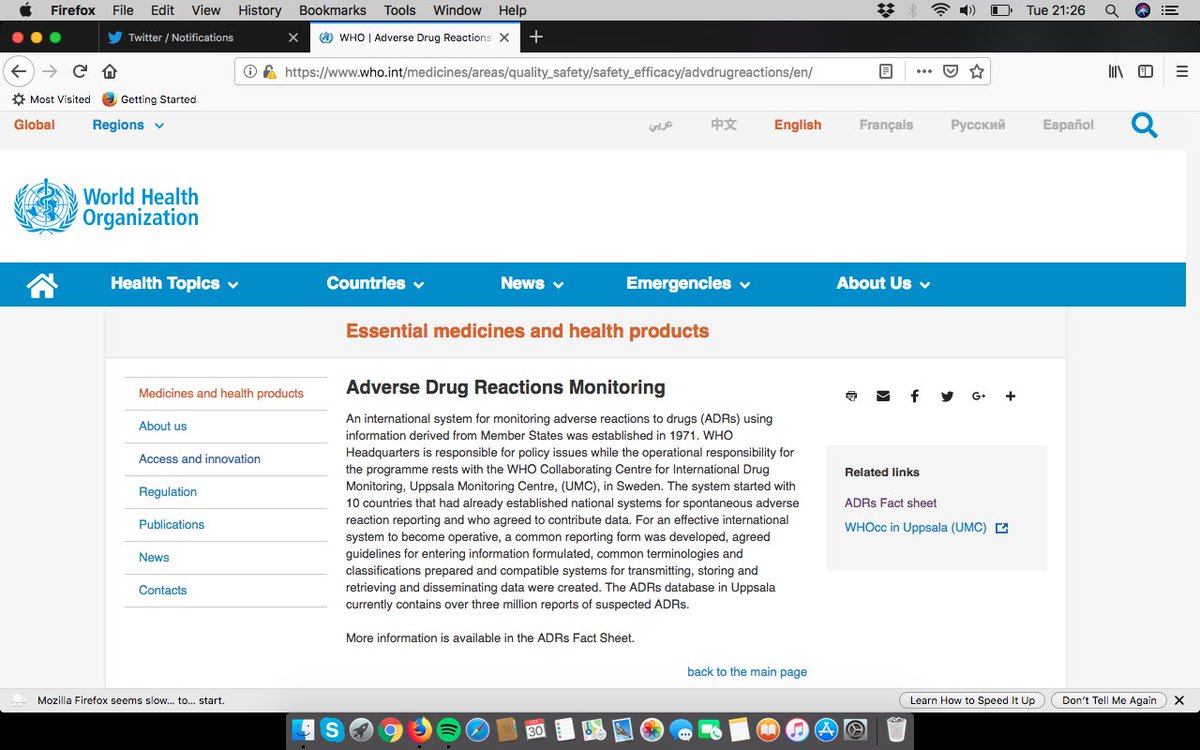Click back to the main page link
The height and width of the screenshot is (750, 1200).
[747, 672]
